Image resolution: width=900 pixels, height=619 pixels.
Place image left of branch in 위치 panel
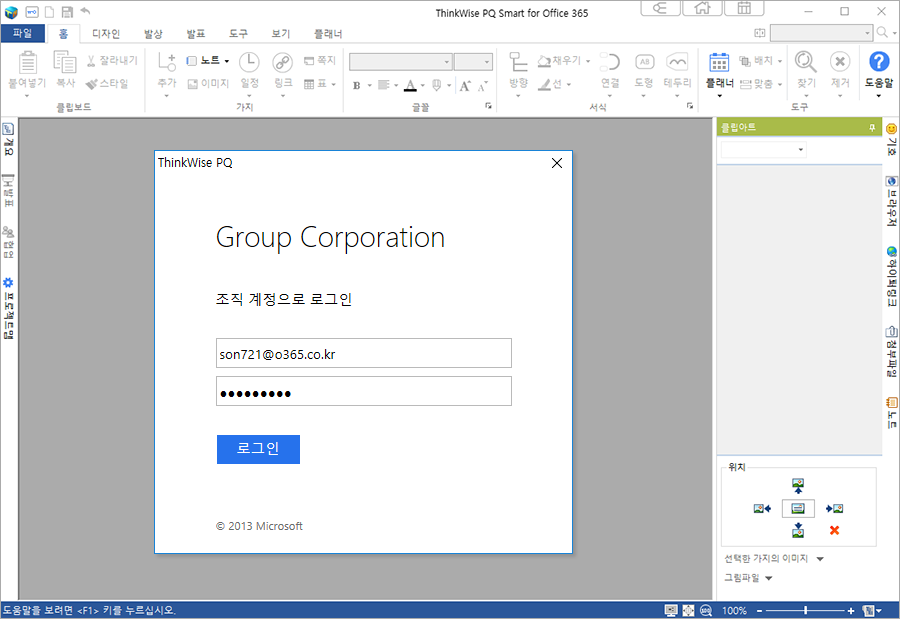click(x=762, y=509)
